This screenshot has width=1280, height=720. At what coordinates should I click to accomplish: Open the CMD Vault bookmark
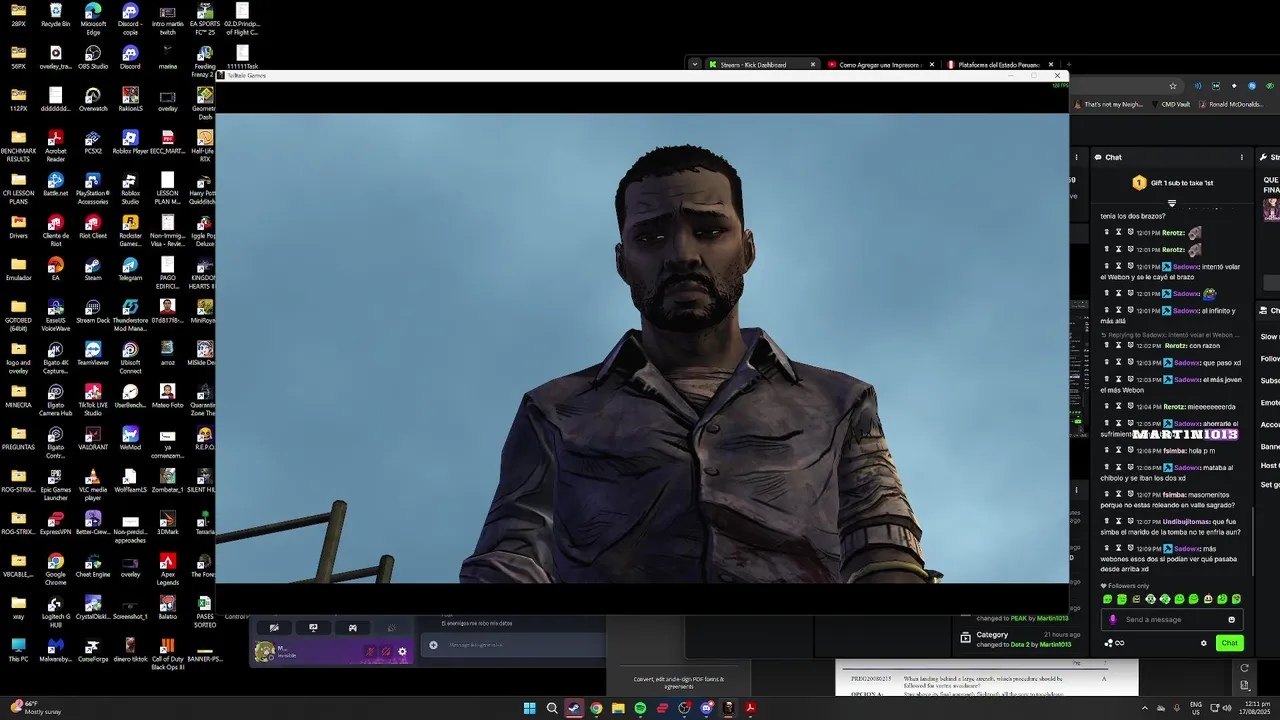[1171, 104]
